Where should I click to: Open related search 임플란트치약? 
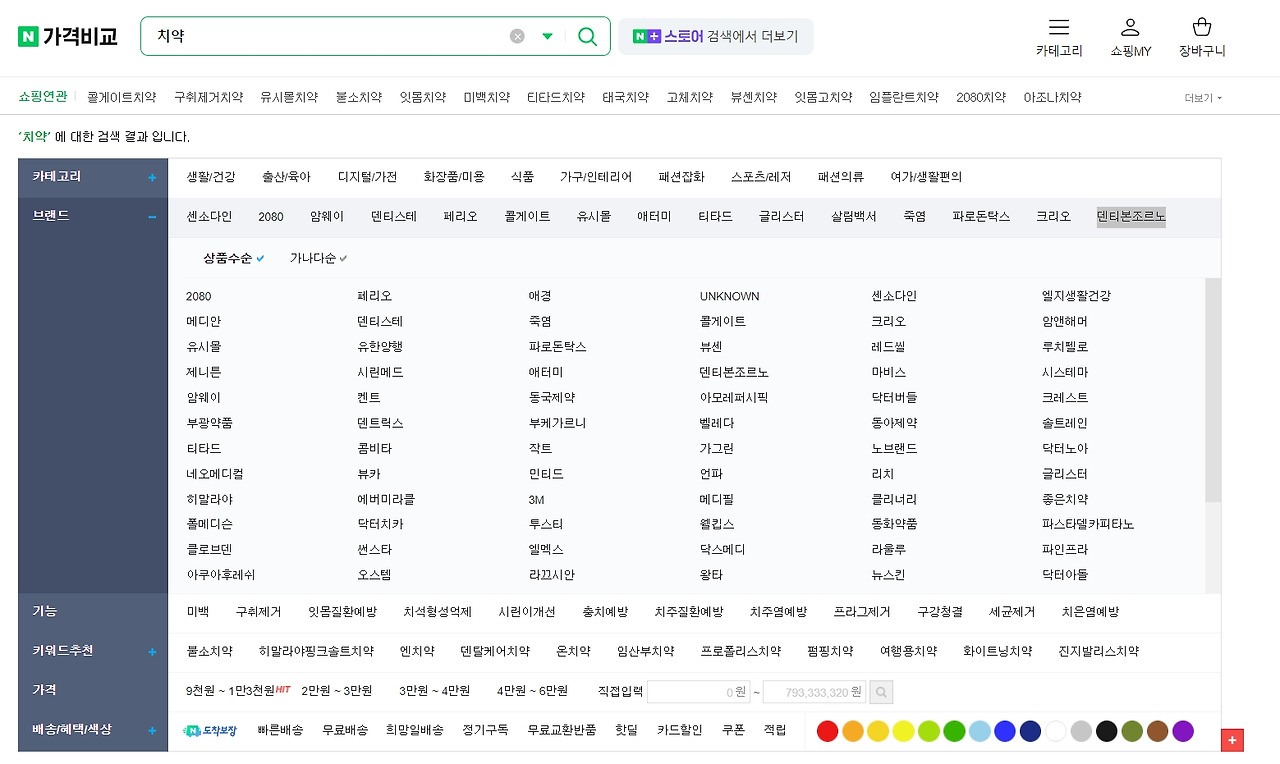[904, 98]
